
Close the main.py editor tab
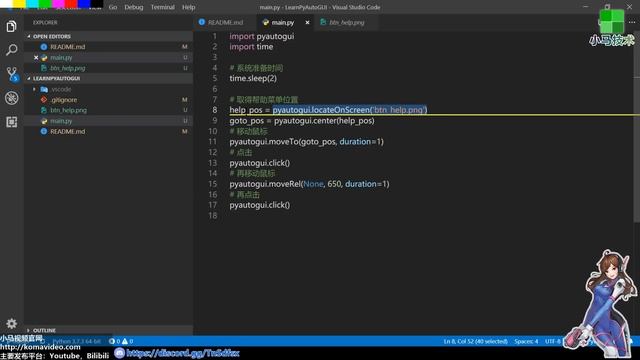[307, 22]
